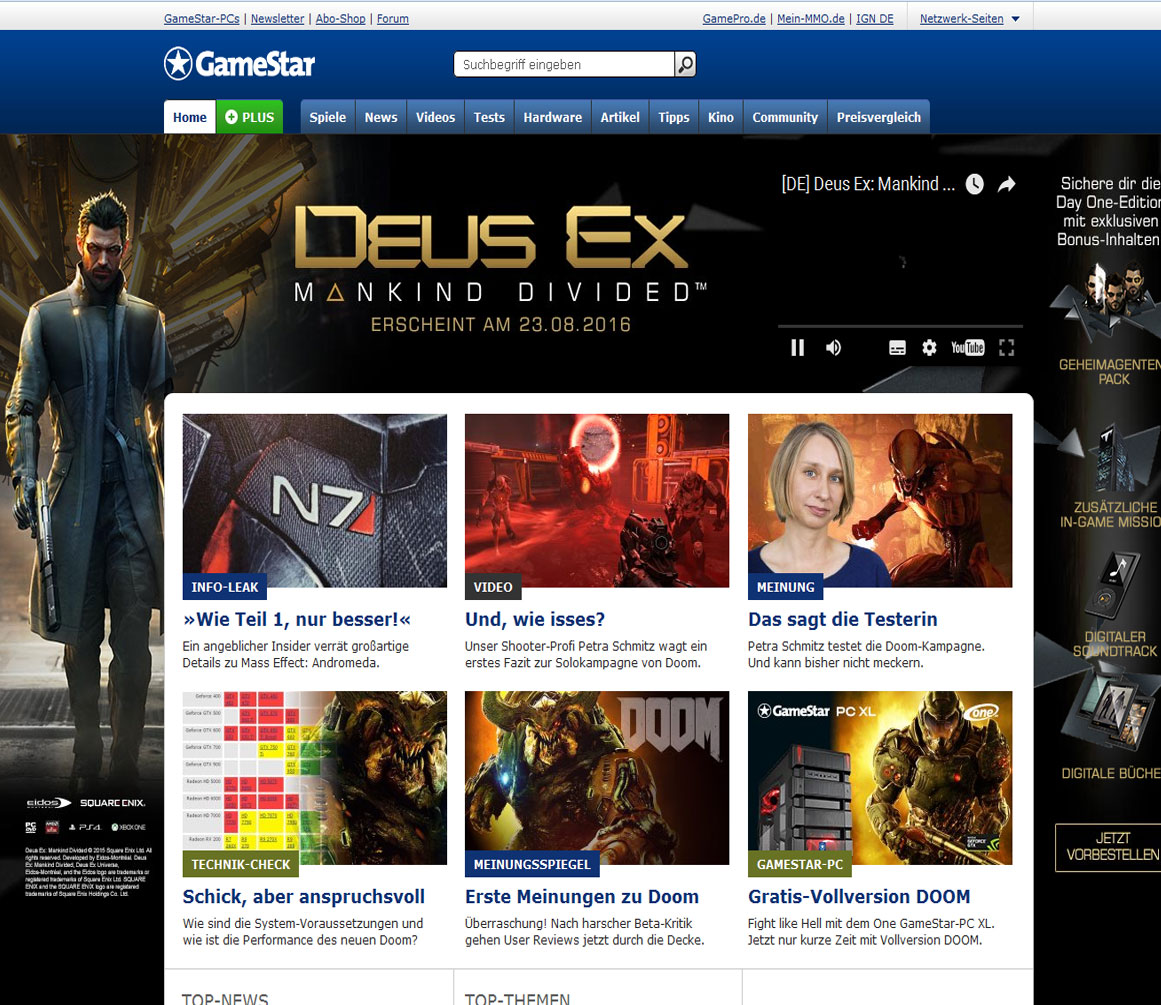Click the Jetzt Vorbestellen button

(1108, 847)
